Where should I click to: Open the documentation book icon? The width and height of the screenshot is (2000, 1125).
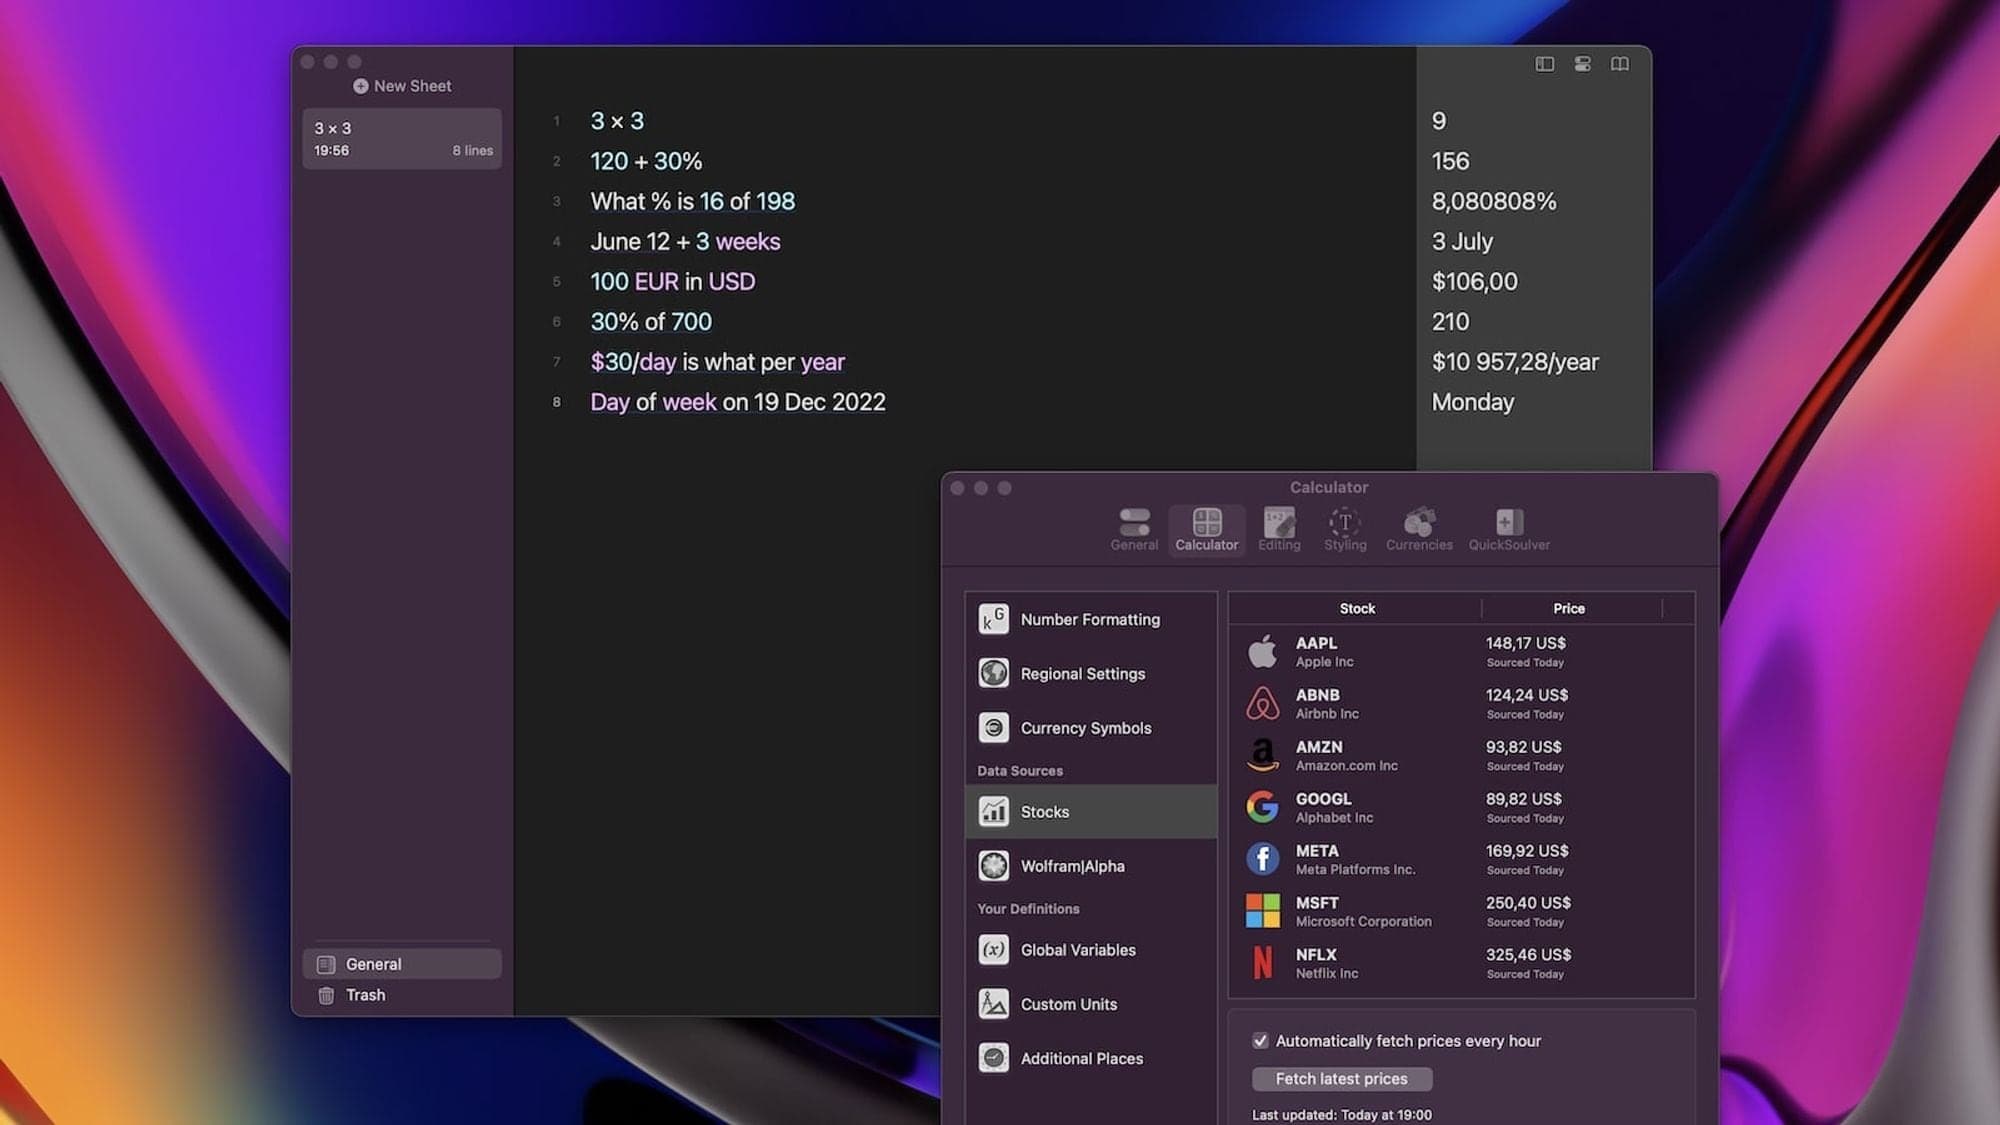point(1620,64)
